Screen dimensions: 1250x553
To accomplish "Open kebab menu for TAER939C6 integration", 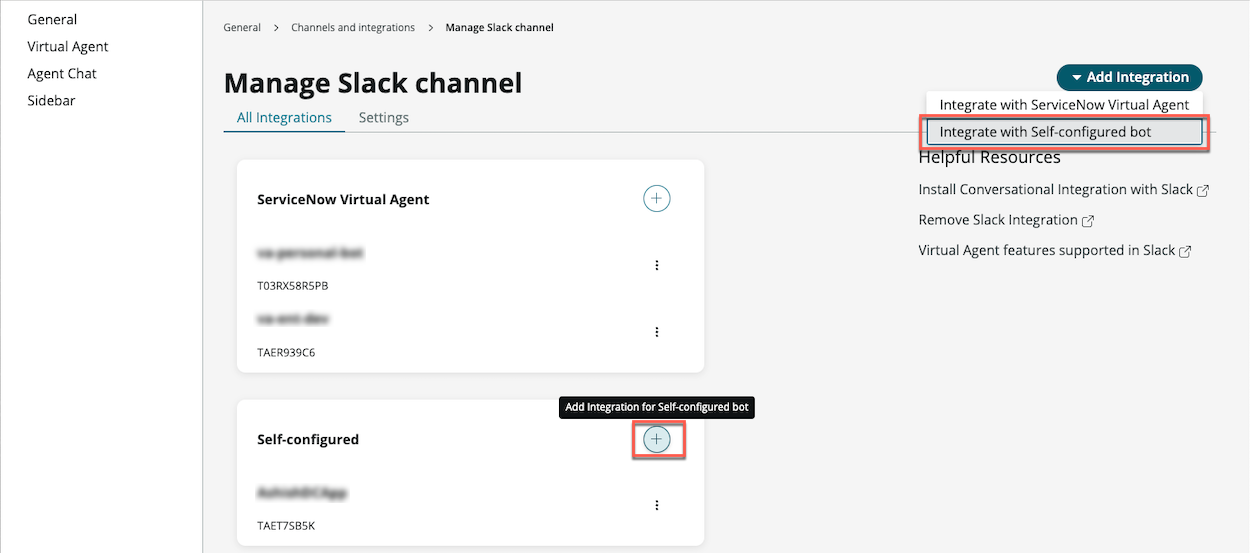I will tap(657, 332).
